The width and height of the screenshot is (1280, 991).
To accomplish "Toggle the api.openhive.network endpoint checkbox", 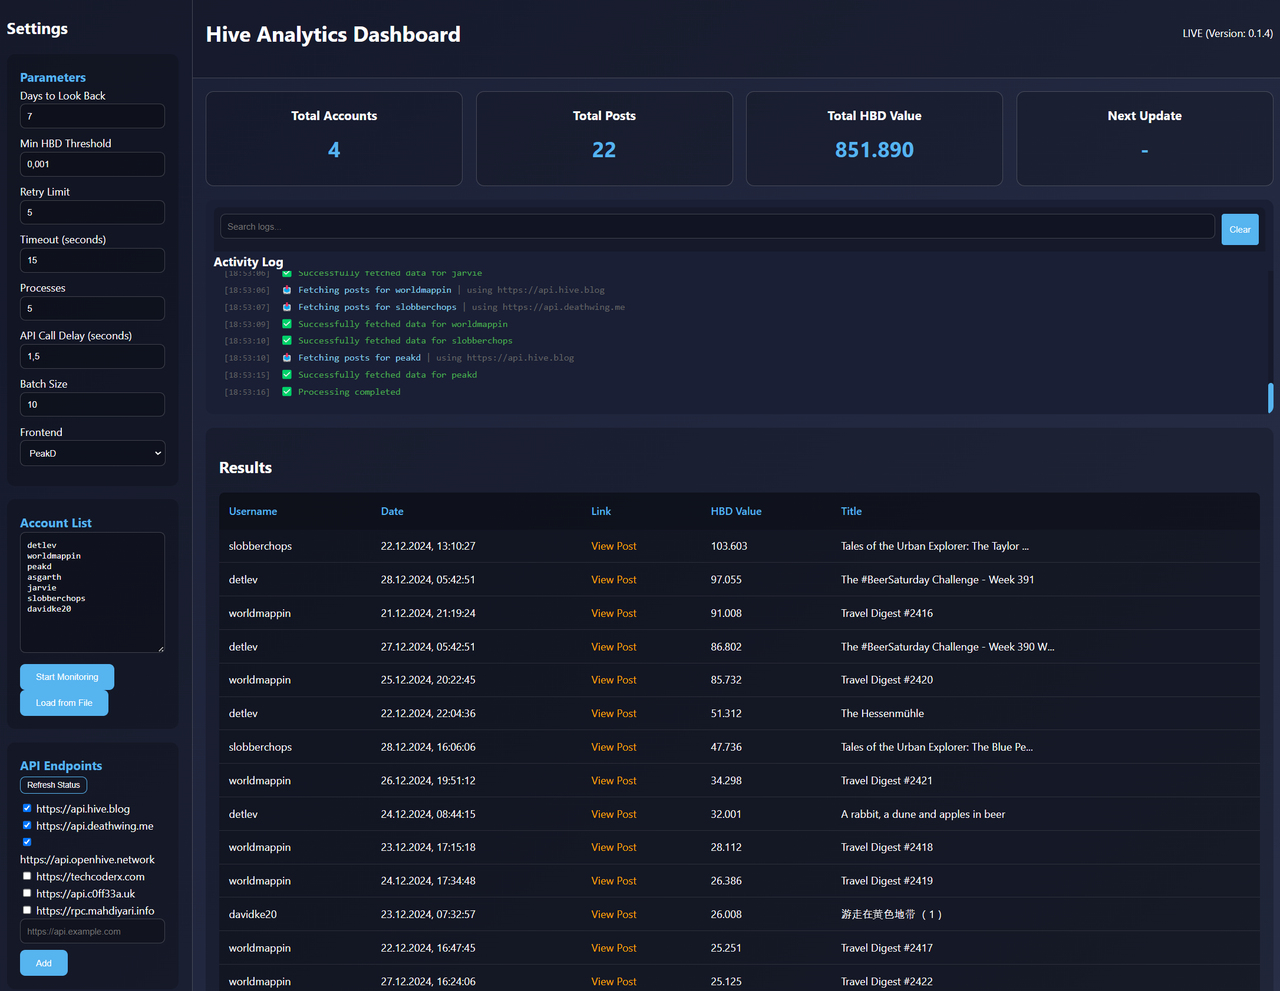I will pos(27,842).
